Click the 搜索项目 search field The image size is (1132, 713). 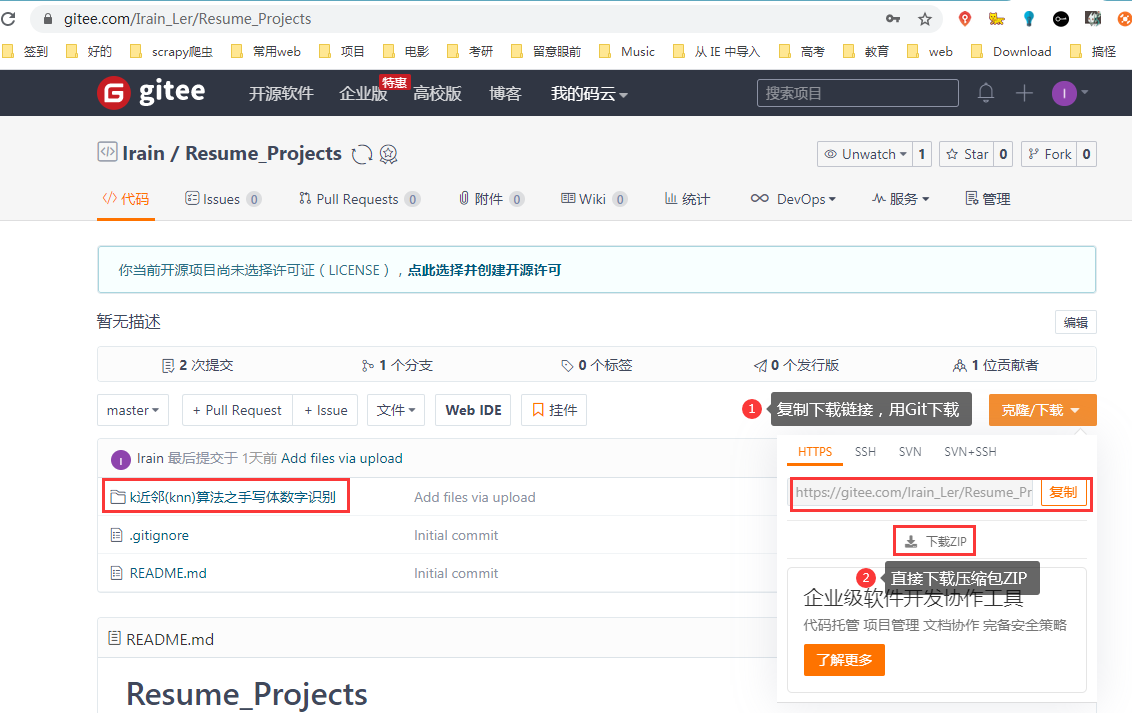coord(858,93)
